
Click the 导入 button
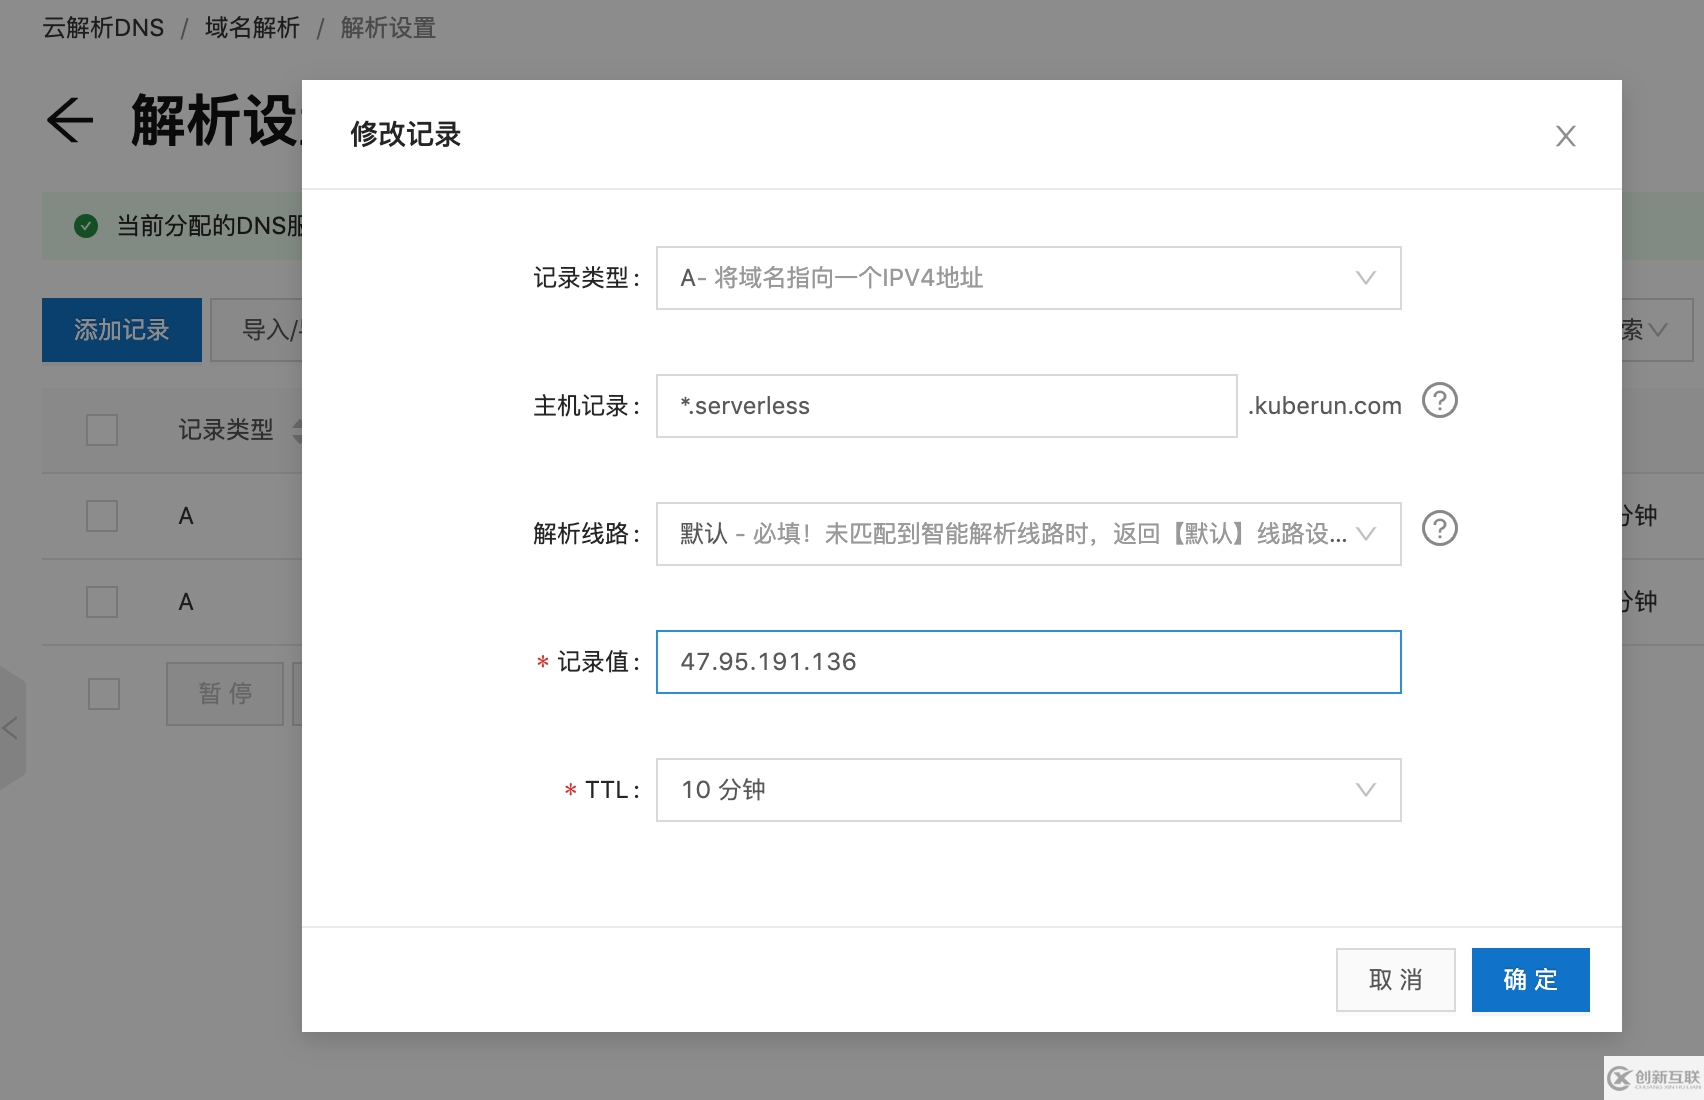coord(256,330)
